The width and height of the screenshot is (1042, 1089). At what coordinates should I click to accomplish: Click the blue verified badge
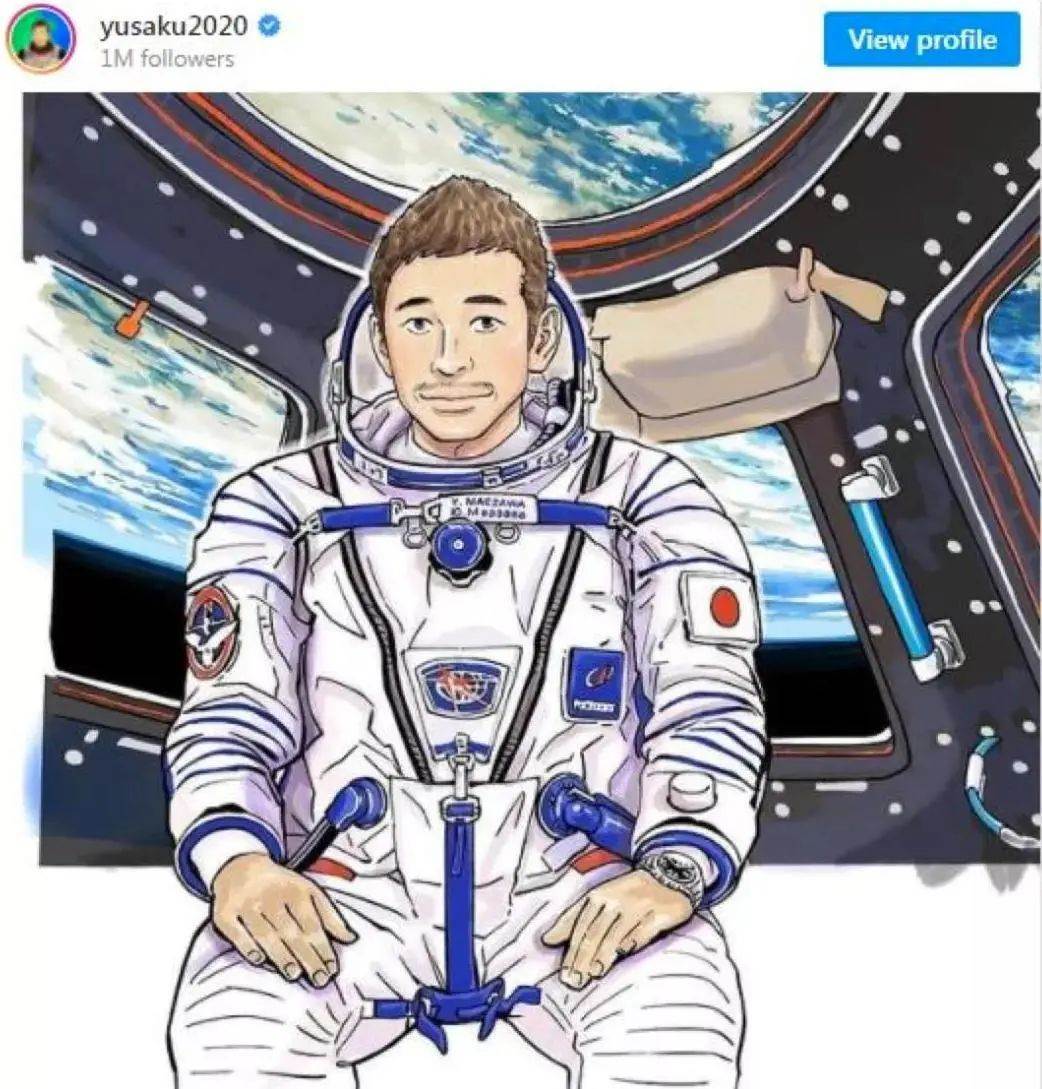(x=270, y=27)
